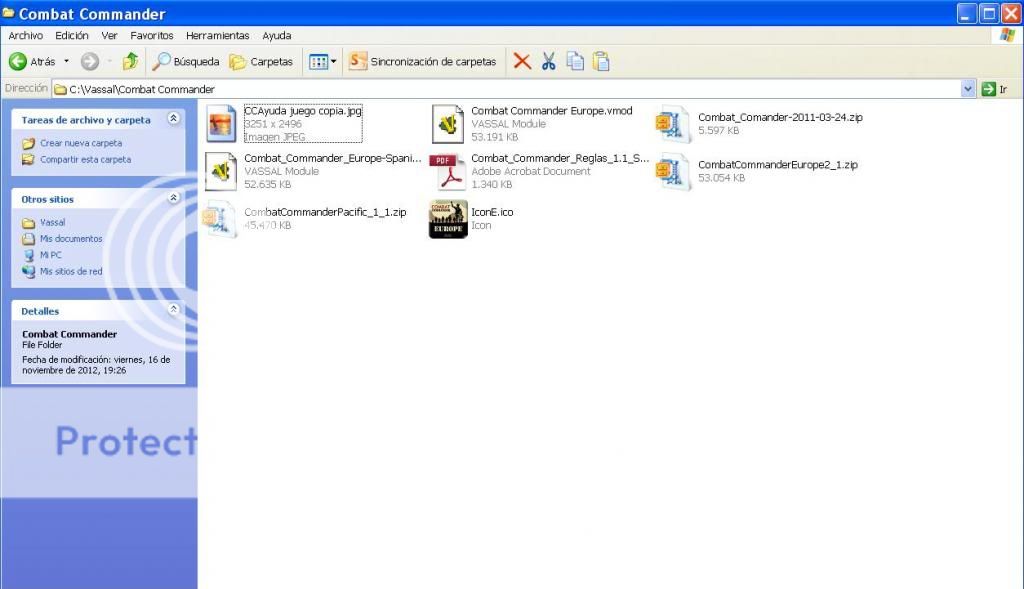Collapse Tareas de archivo y carpeta panel
The width and height of the screenshot is (1024, 589).
173,118
